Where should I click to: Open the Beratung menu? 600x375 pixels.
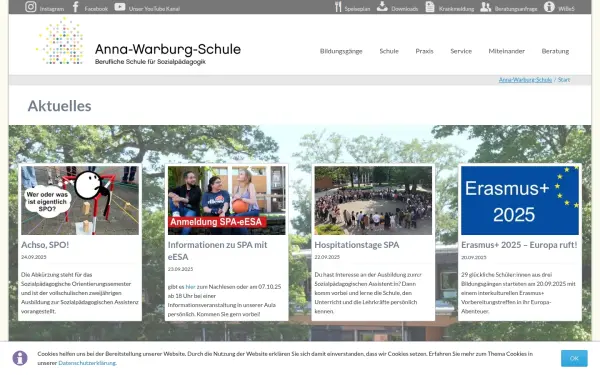tap(555, 51)
